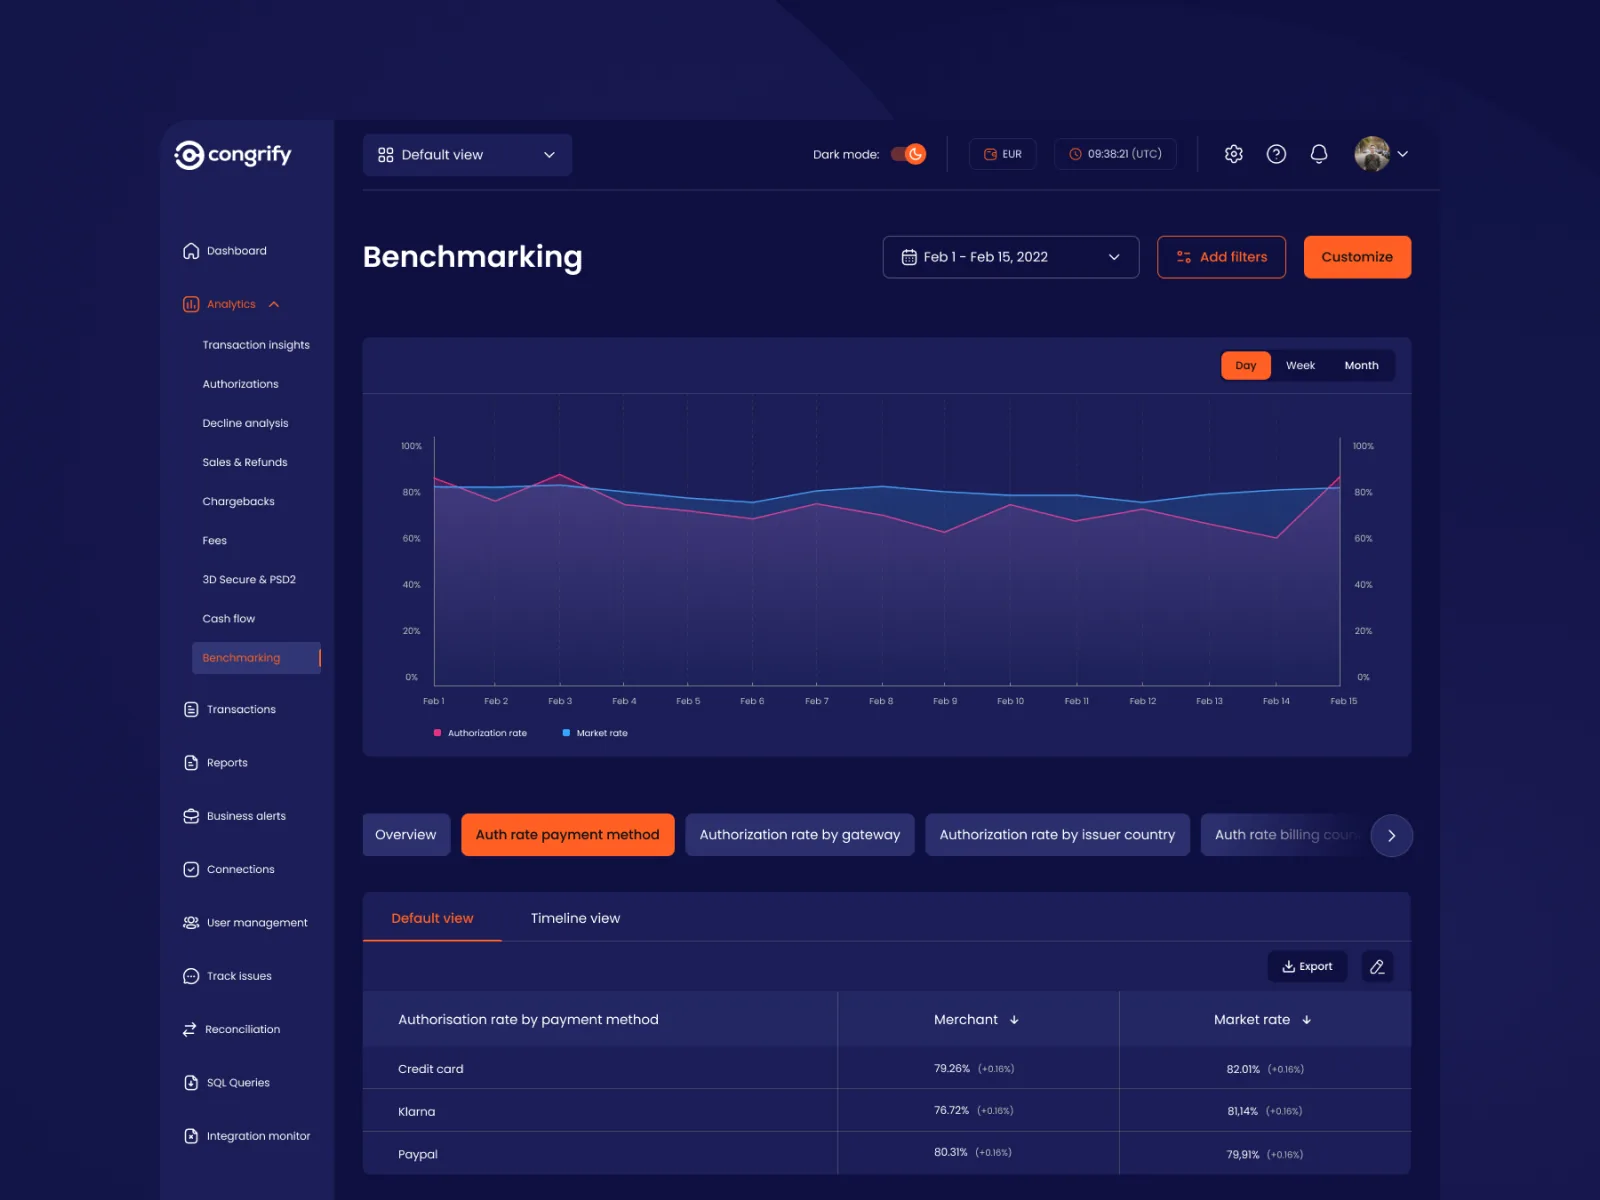Click the clock icon beside UTC time
The image size is (1600, 1200).
pos(1075,154)
